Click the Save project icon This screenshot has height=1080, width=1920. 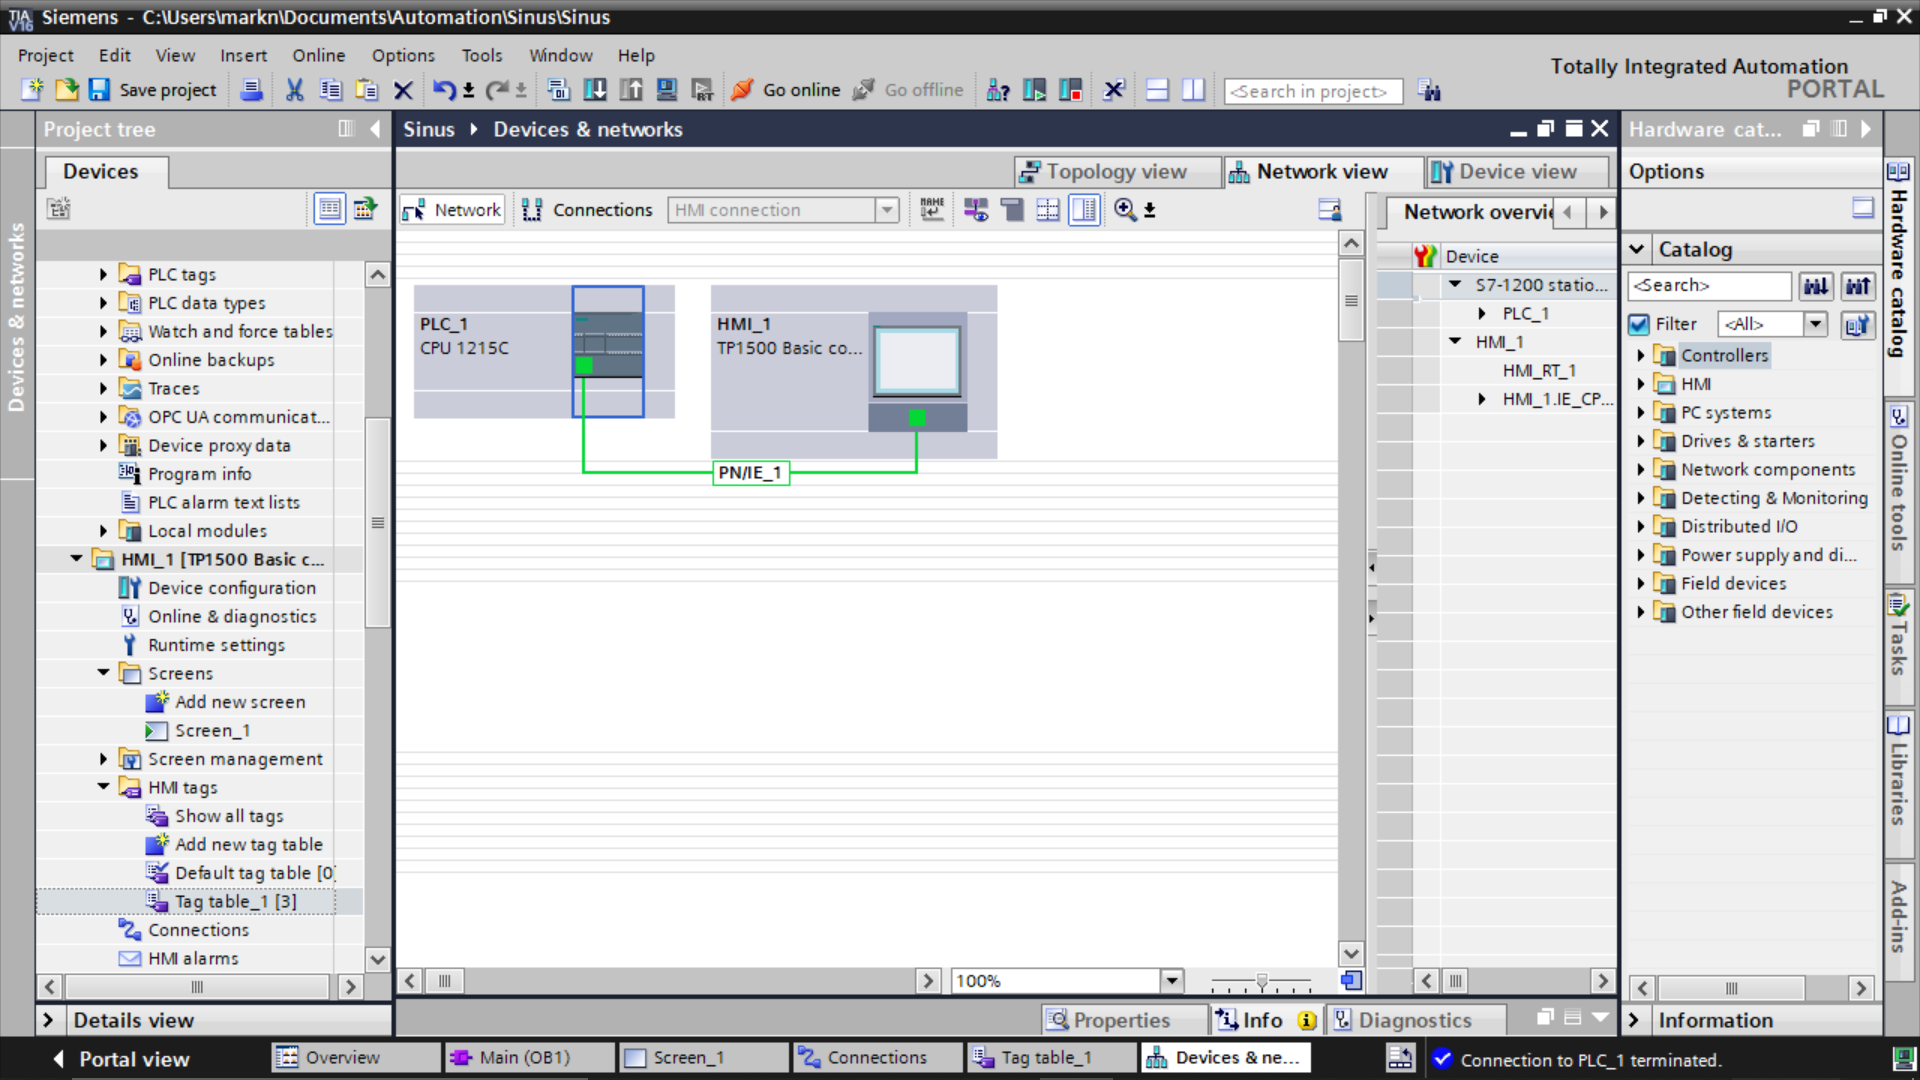pos(99,90)
